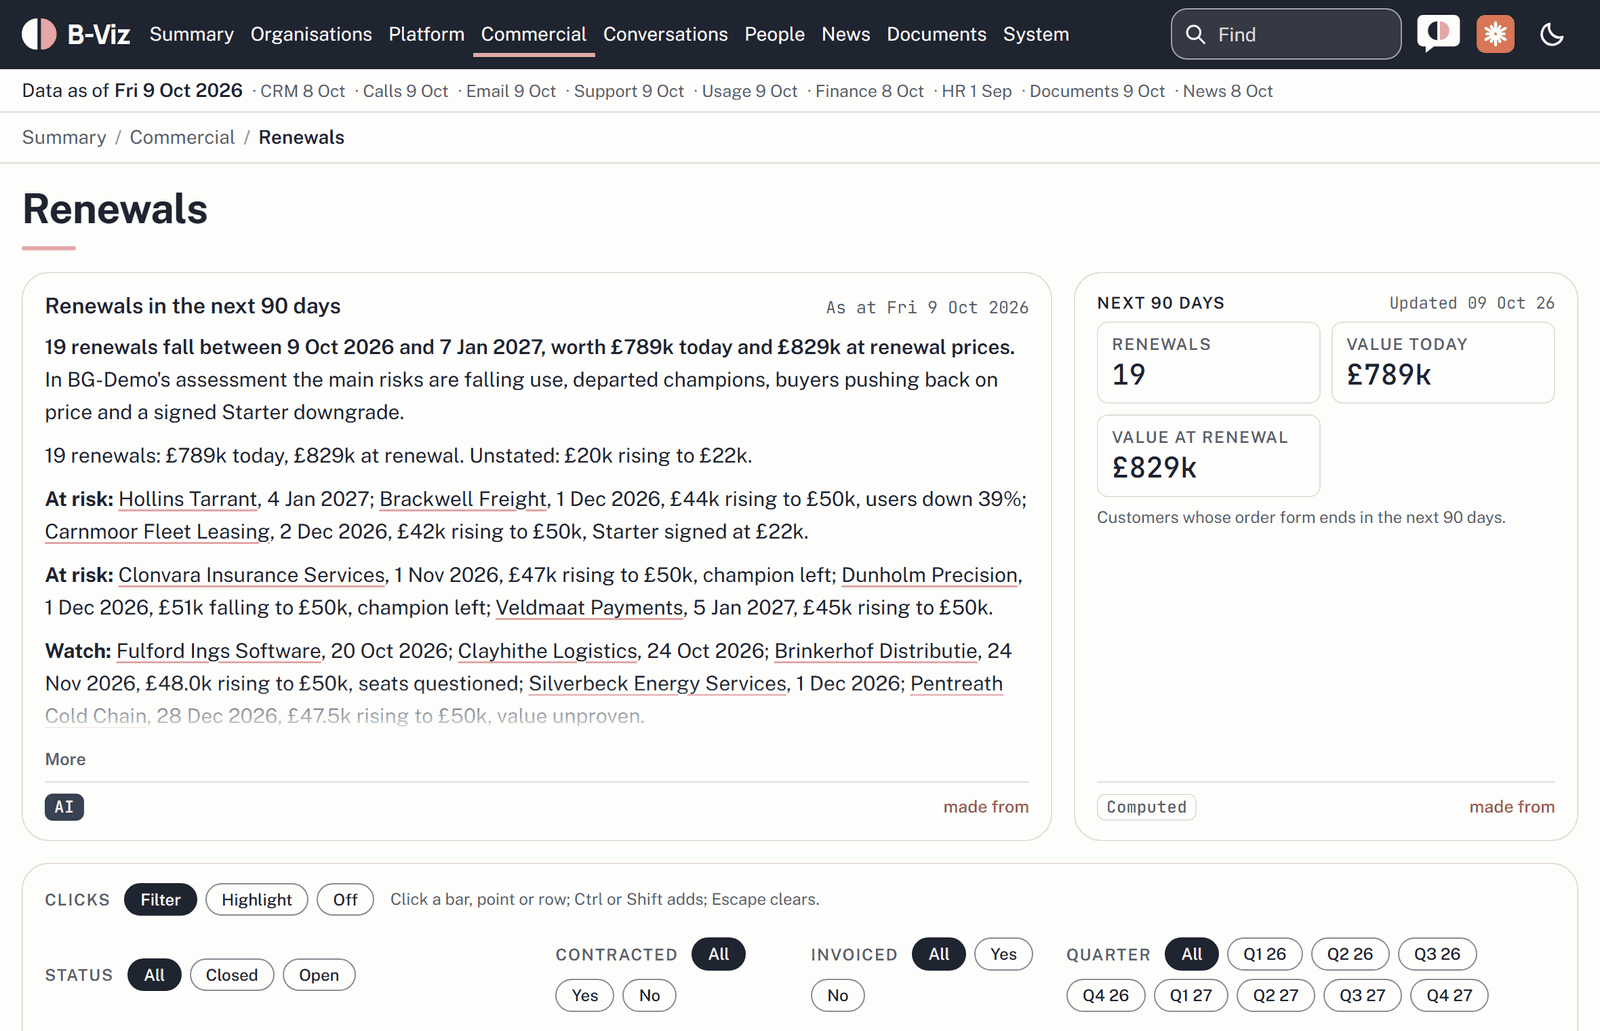The image size is (1600, 1031).
Task: Click the magnifier icon in the Find box
Action: (x=1195, y=34)
